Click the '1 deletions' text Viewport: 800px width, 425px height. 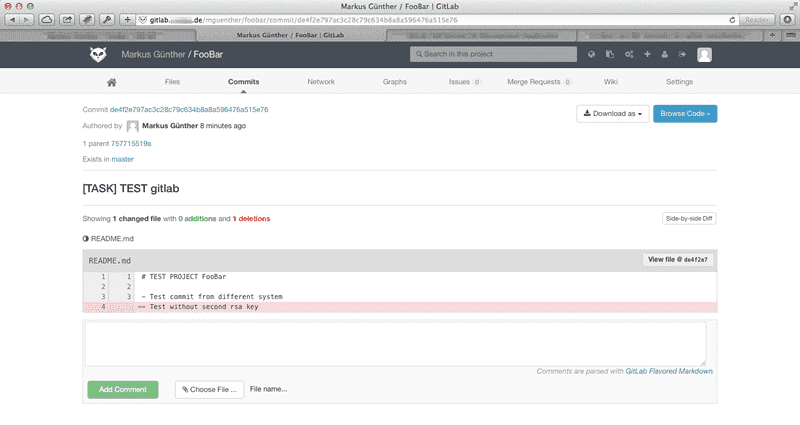coord(252,219)
